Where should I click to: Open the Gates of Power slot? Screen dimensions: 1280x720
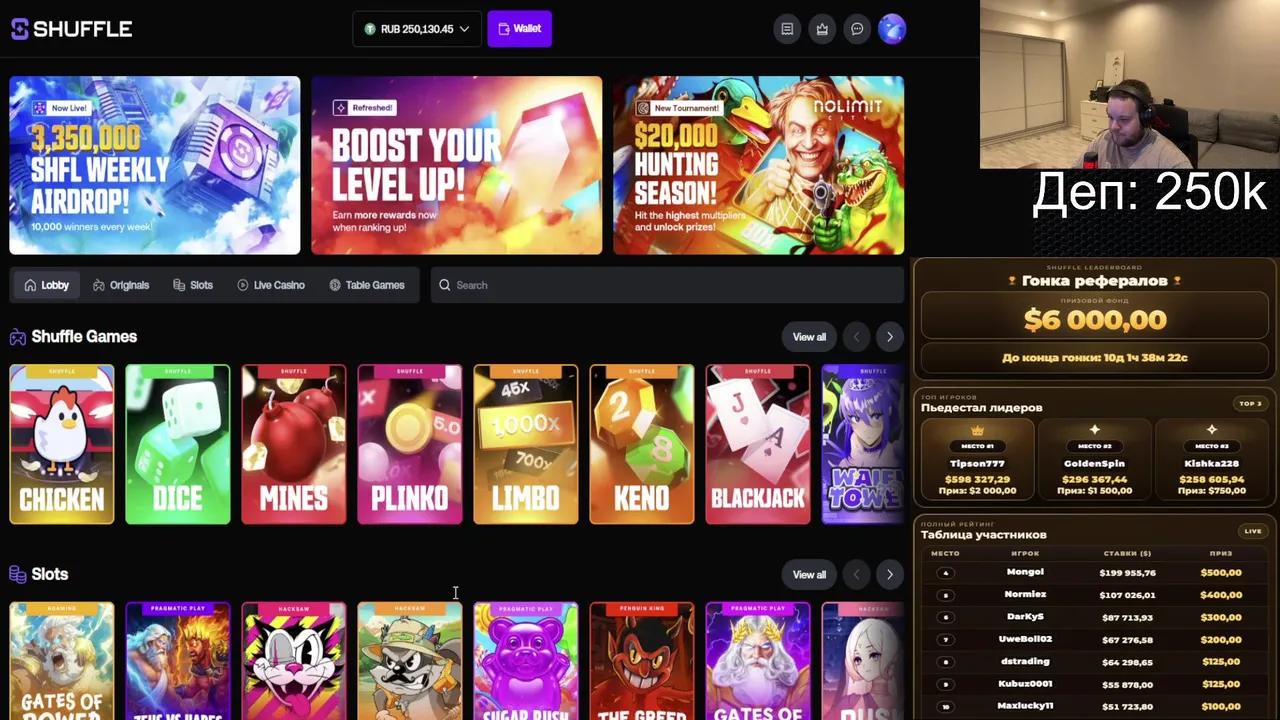point(62,661)
